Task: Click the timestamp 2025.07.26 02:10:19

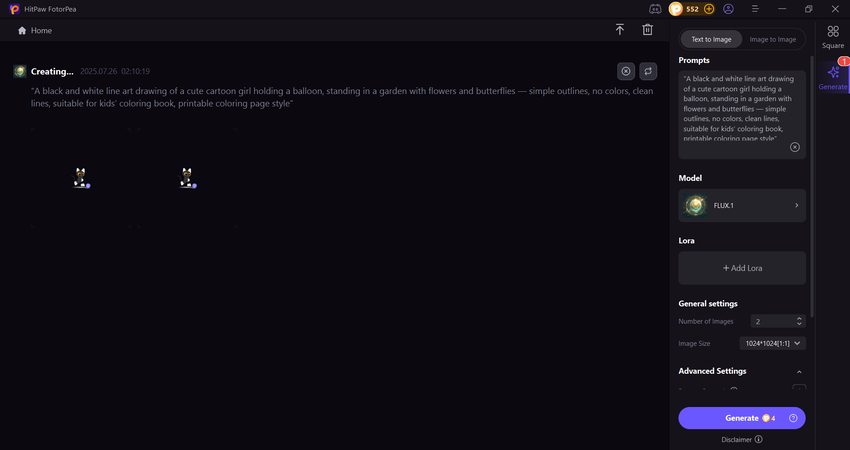Action: pos(115,71)
